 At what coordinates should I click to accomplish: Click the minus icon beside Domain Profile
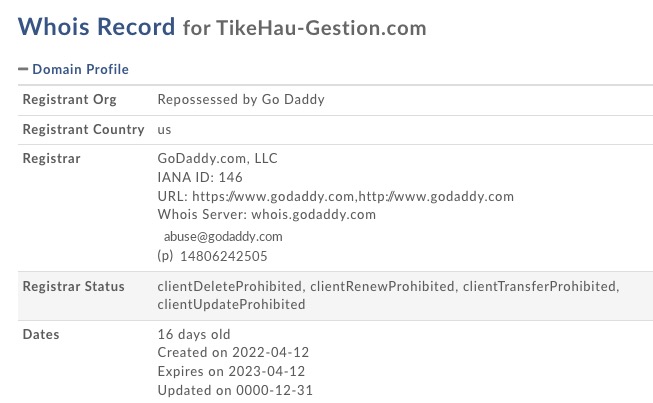[x=23, y=69]
